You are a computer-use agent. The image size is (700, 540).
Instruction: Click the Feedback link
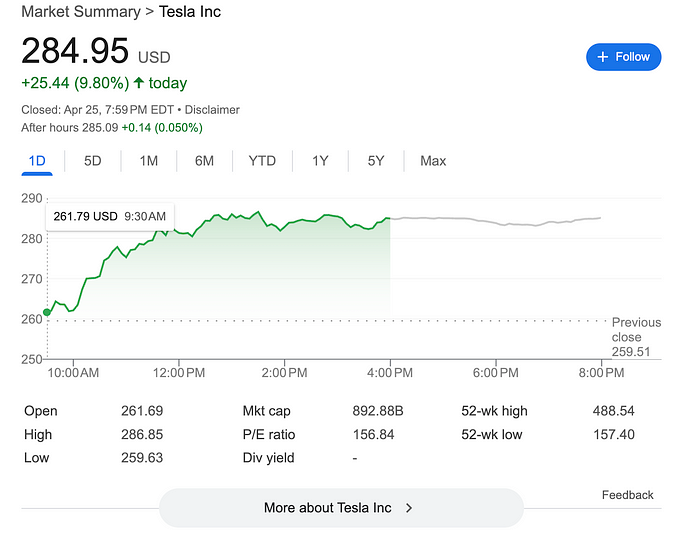point(627,495)
